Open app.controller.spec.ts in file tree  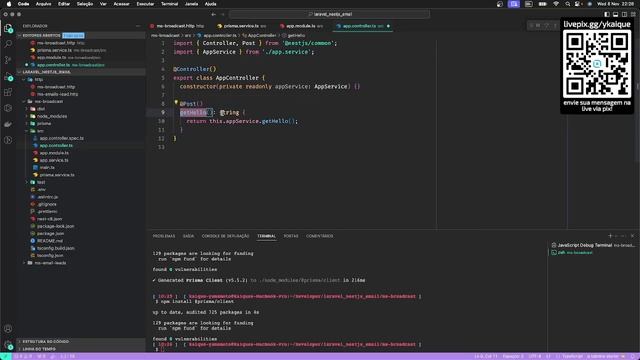[x=62, y=138]
